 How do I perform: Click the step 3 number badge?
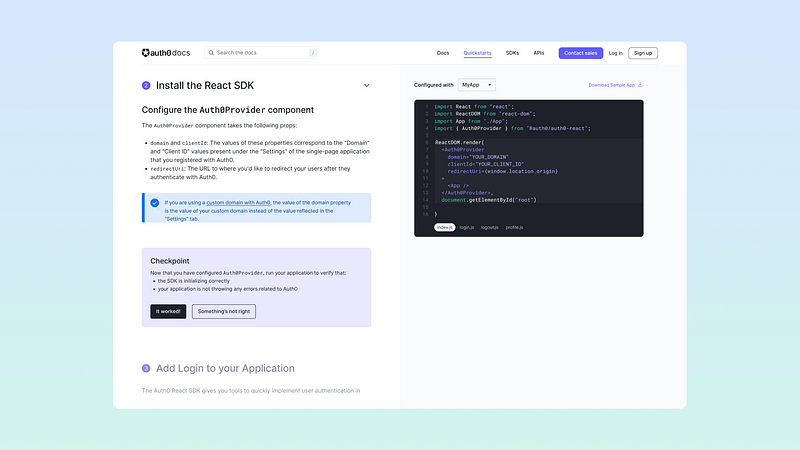pos(146,368)
